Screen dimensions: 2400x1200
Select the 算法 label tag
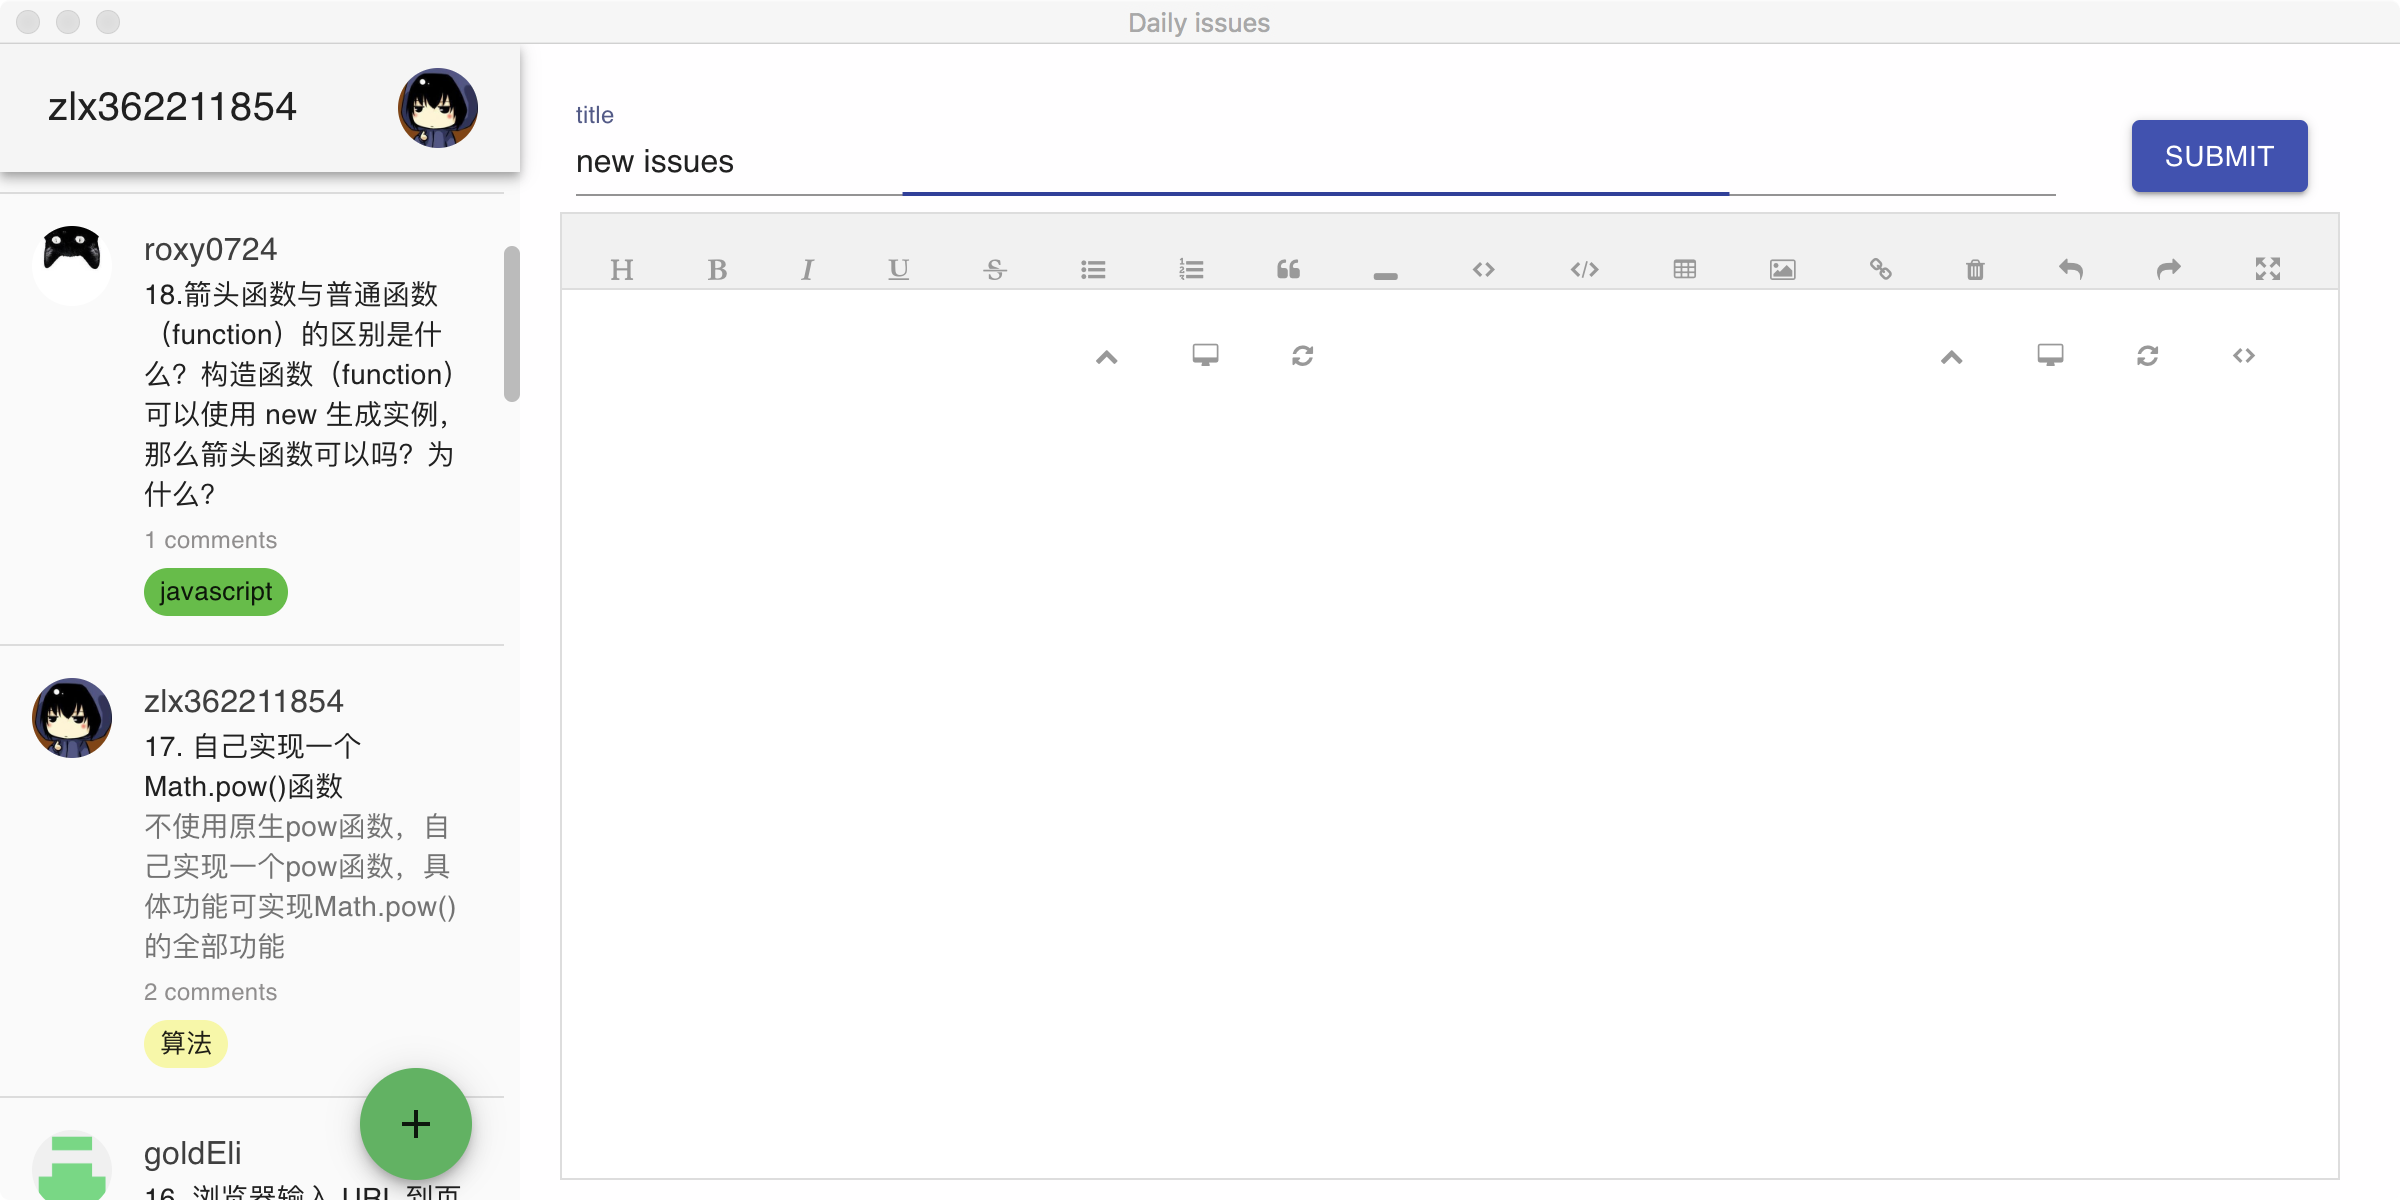coord(186,1044)
